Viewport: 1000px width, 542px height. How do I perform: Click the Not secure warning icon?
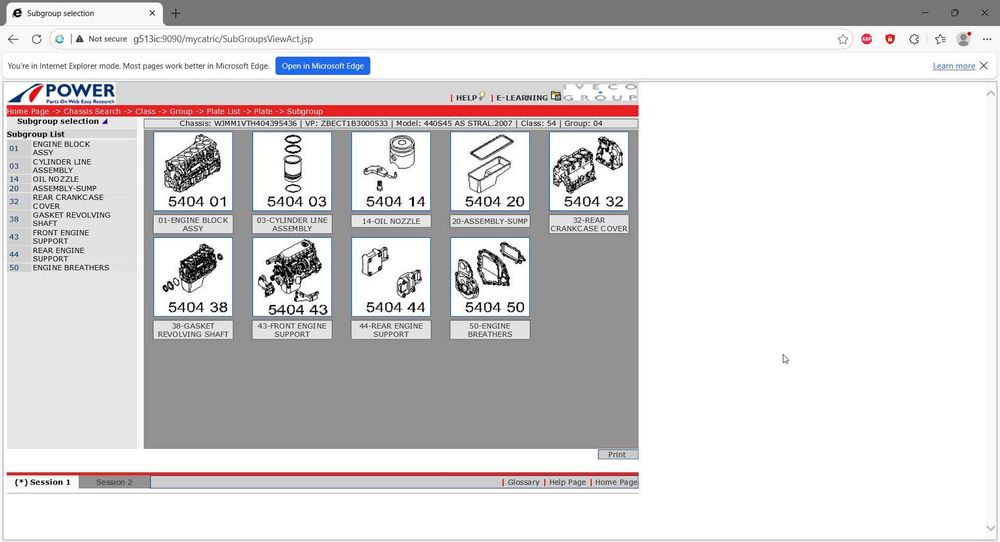point(80,39)
